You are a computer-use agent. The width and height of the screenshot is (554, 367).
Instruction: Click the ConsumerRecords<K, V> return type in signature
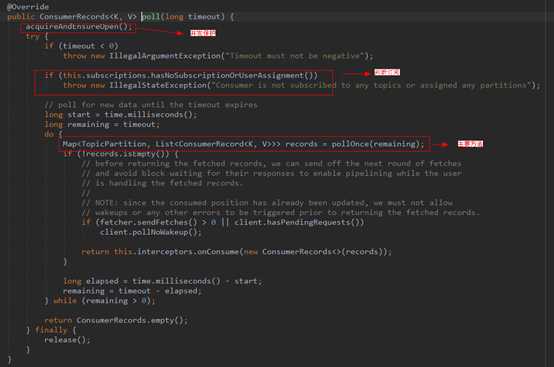coord(88,17)
